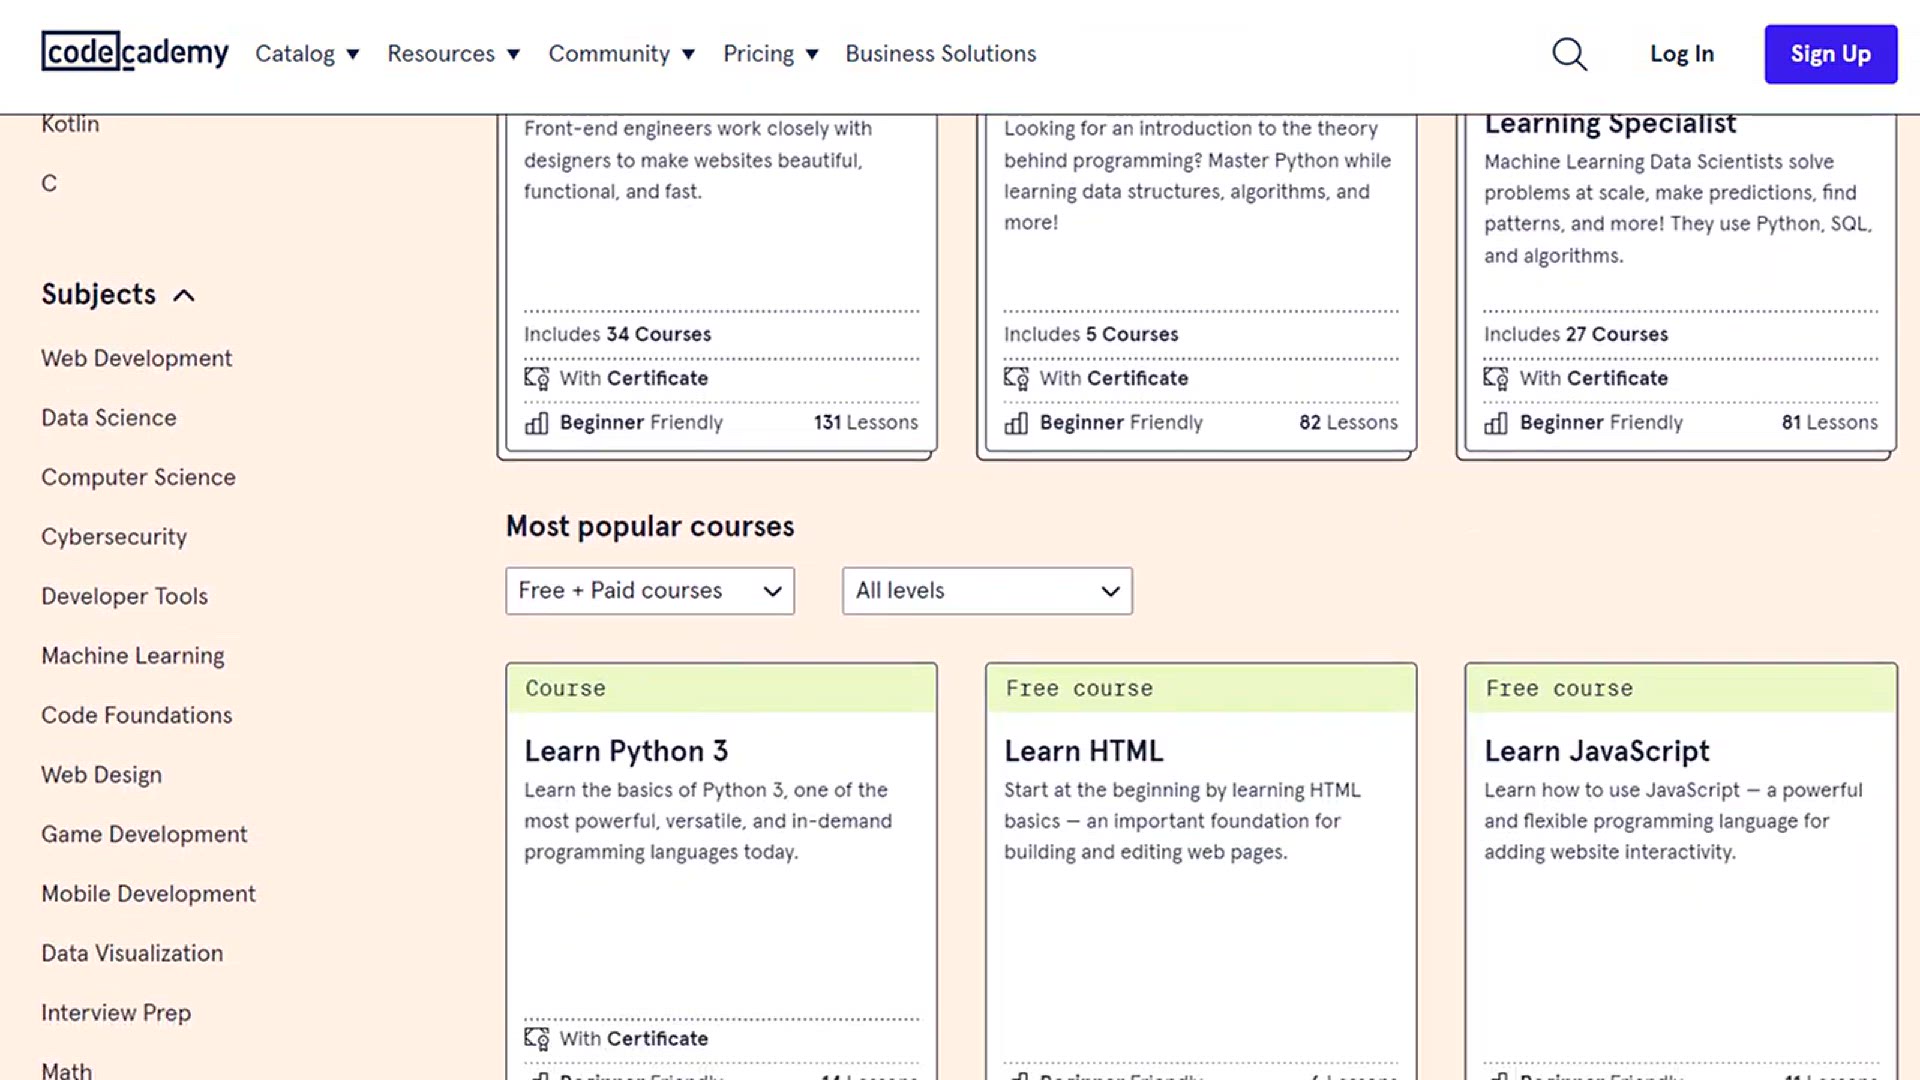Click certificate icon in Learn Python 3 card
Image resolution: width=1920 pixels, height=1080 pixels.
(537, 1039)
